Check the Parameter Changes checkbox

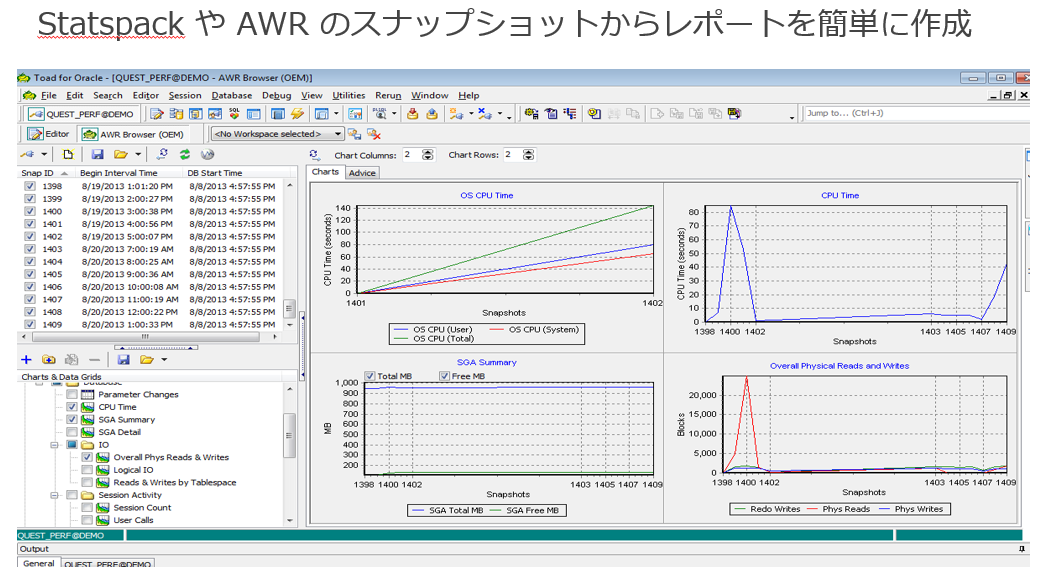click(71, 394)
